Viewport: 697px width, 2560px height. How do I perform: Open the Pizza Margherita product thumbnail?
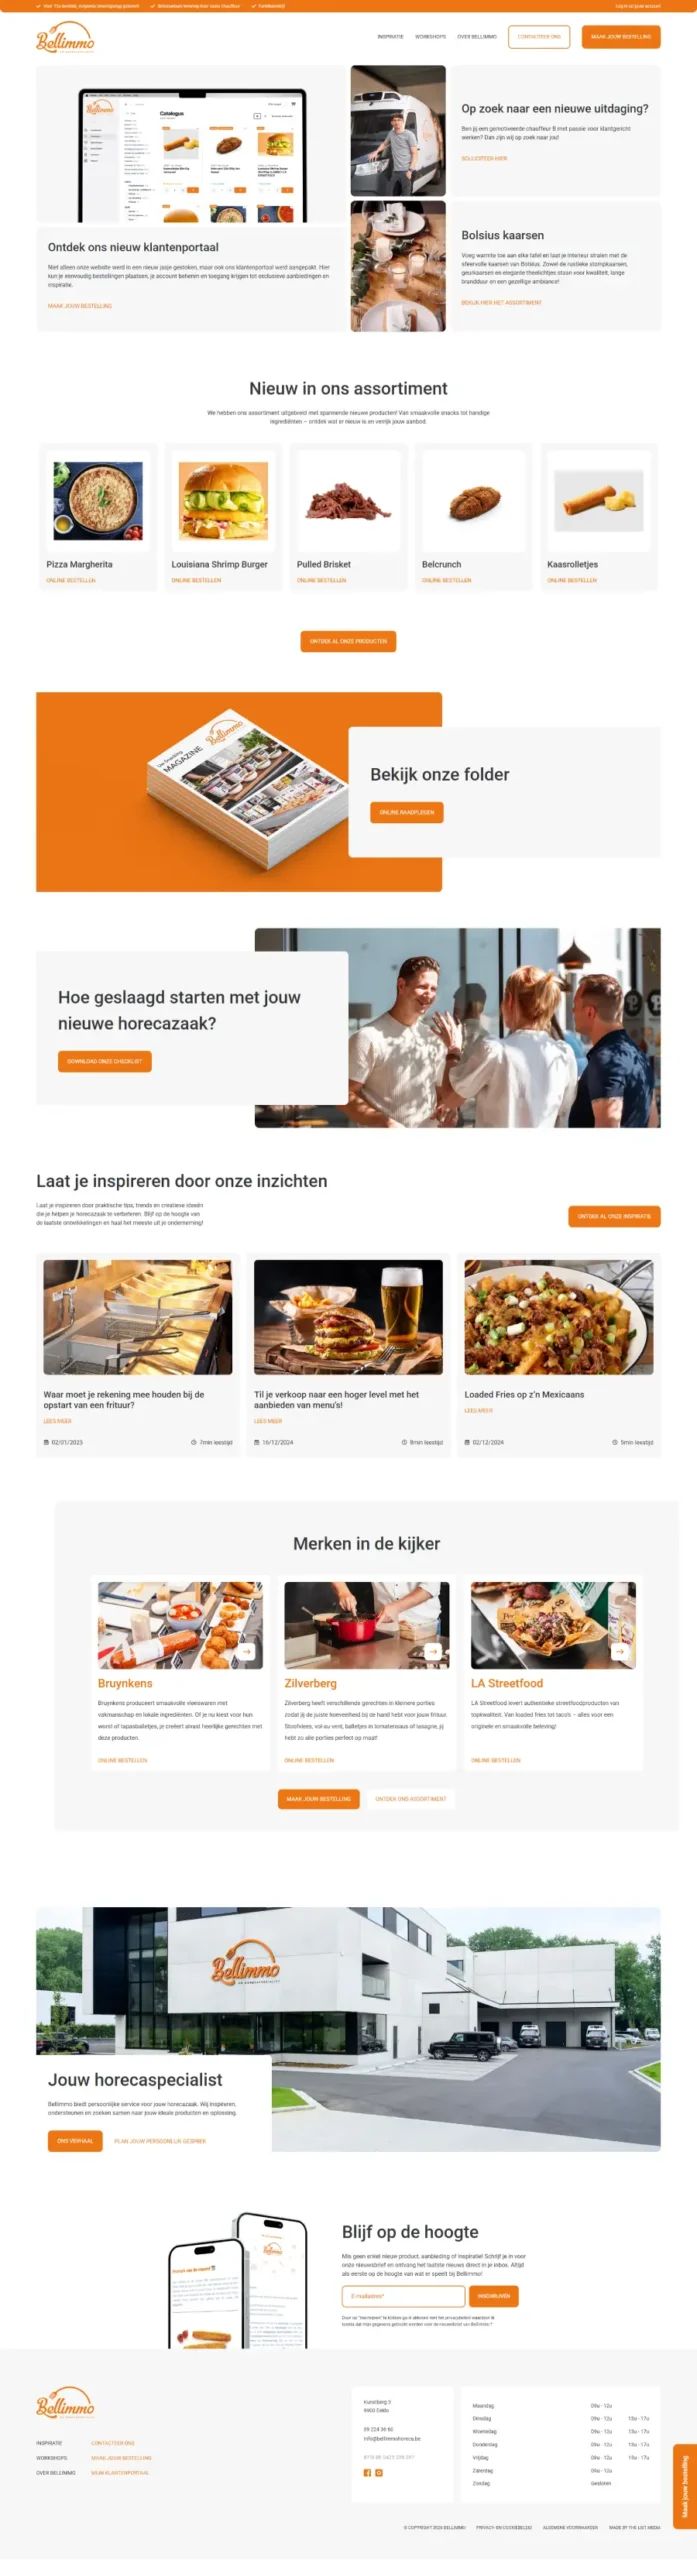pos(98,501)
